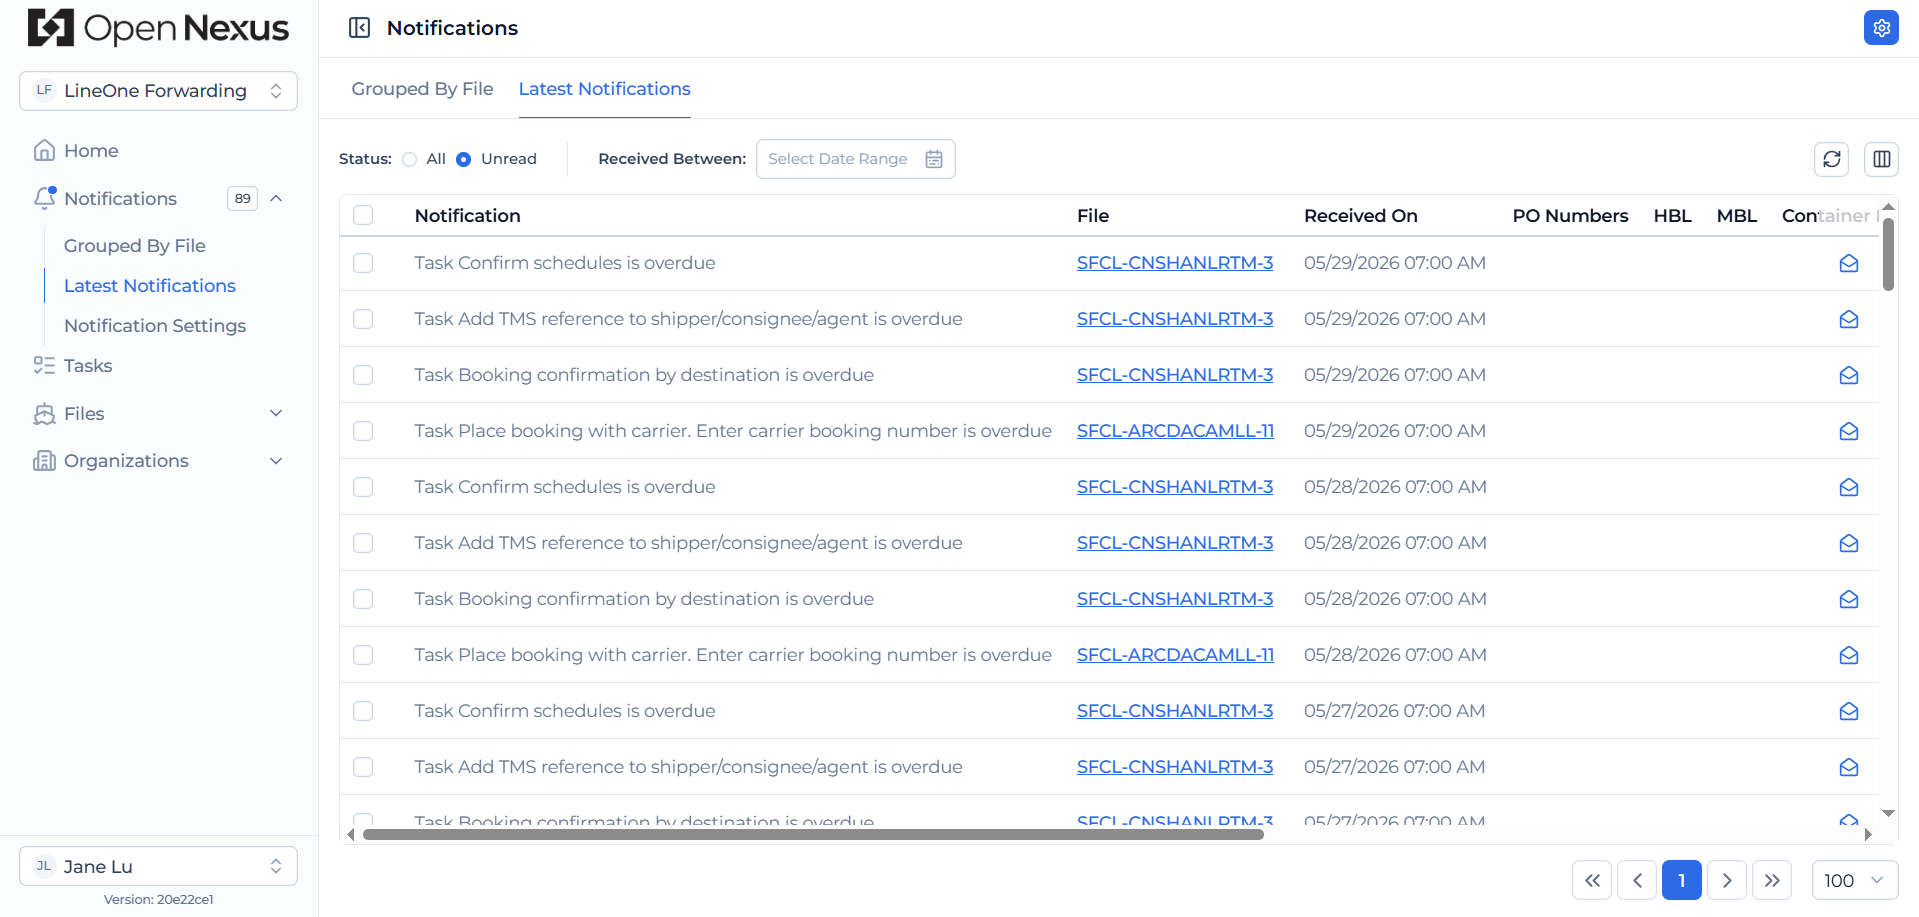
Task: Expand the Files sidebar section
Action: (x=277, y=413)
